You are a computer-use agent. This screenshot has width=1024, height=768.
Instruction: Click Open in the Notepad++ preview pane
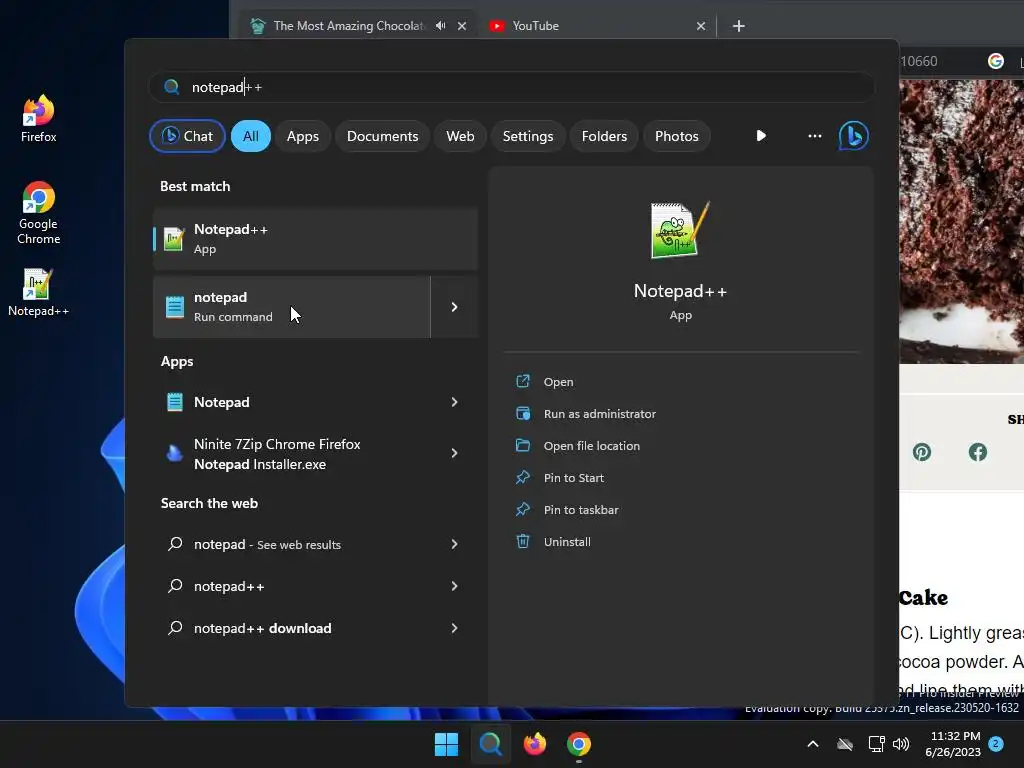tap(558, 382)
